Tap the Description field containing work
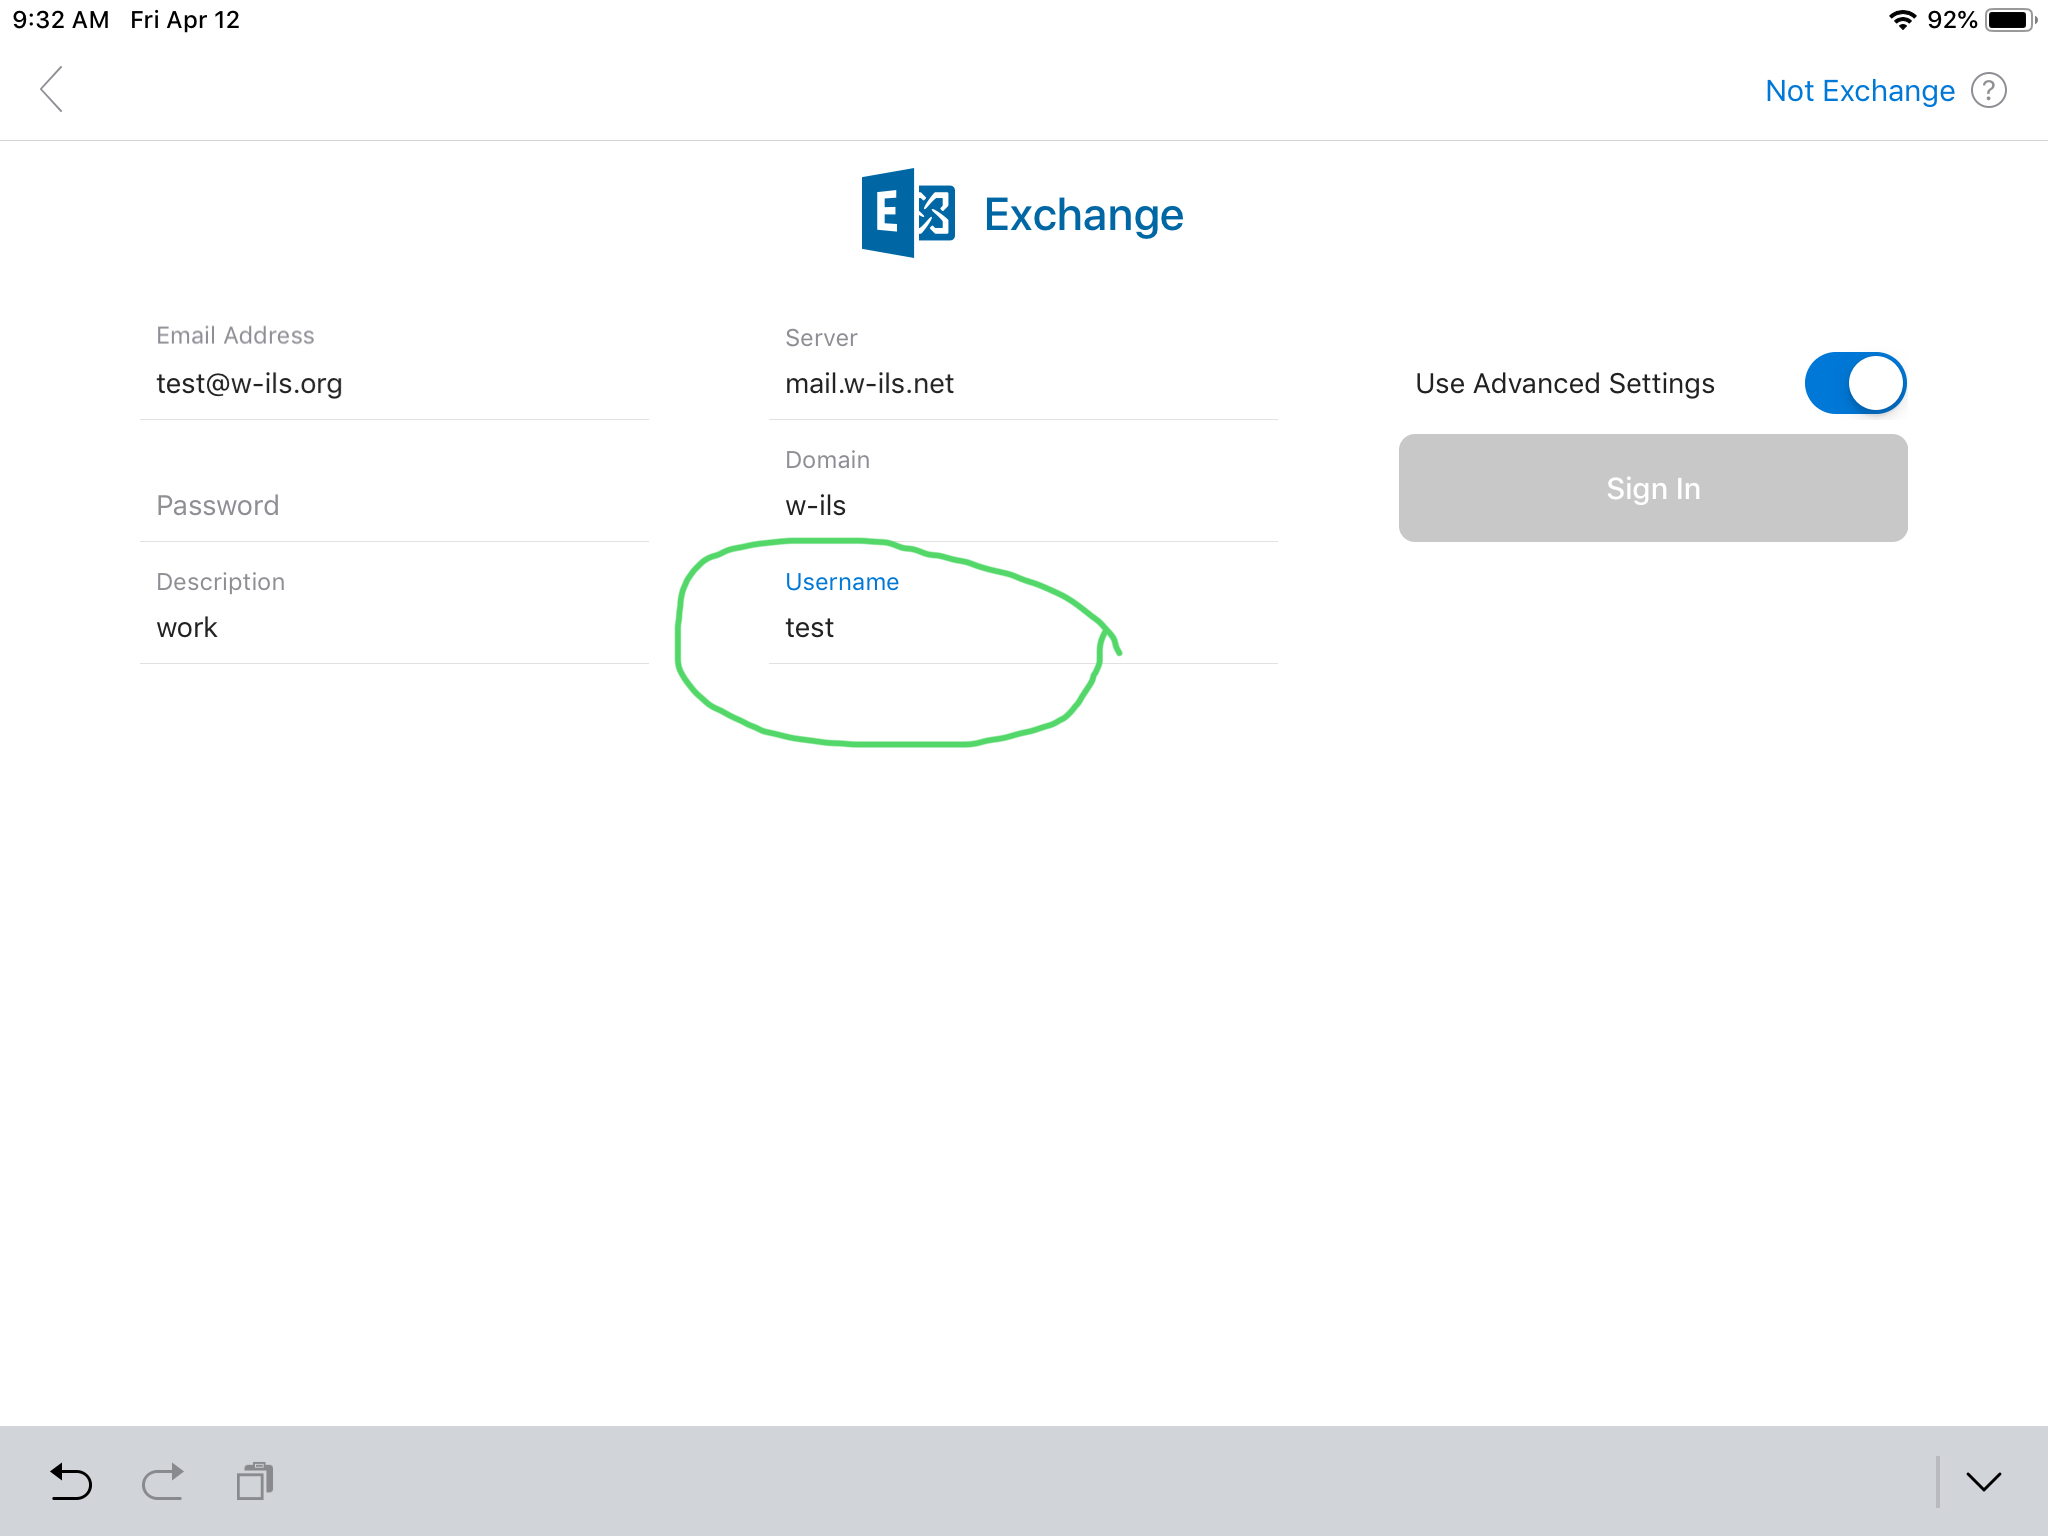The height and width of the screenshot is (1536, 2048). coord(394,628)
